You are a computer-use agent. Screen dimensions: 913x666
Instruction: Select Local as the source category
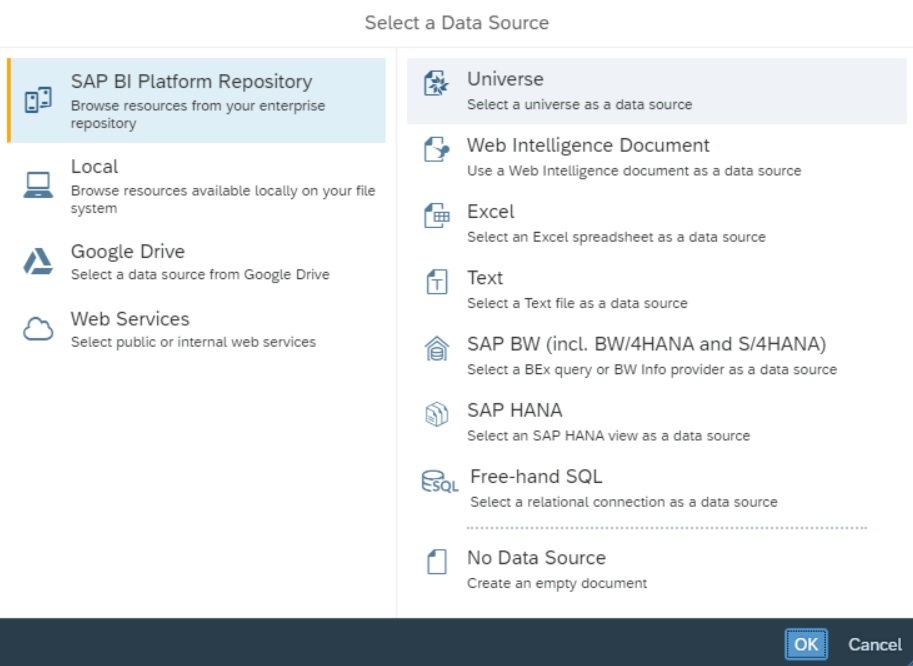click(95, 167)
